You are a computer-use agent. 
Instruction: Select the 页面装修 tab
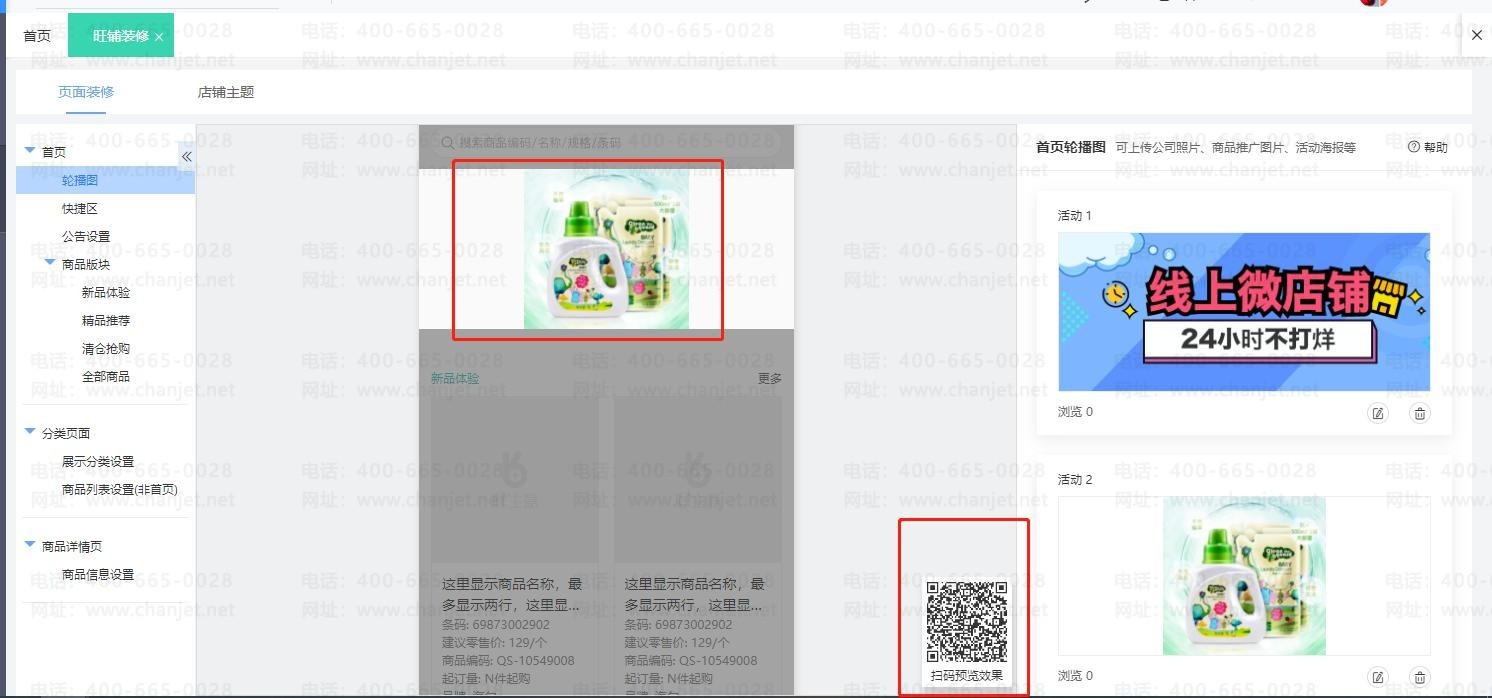click(x=86, y=92)
